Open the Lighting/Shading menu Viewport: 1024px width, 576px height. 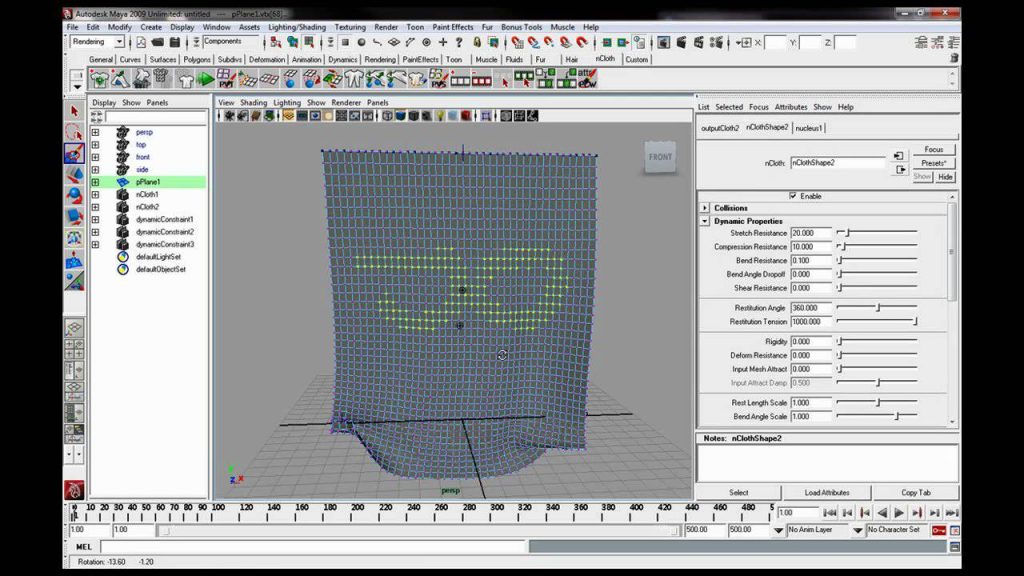pyautogui.click(x=296, y=27)
